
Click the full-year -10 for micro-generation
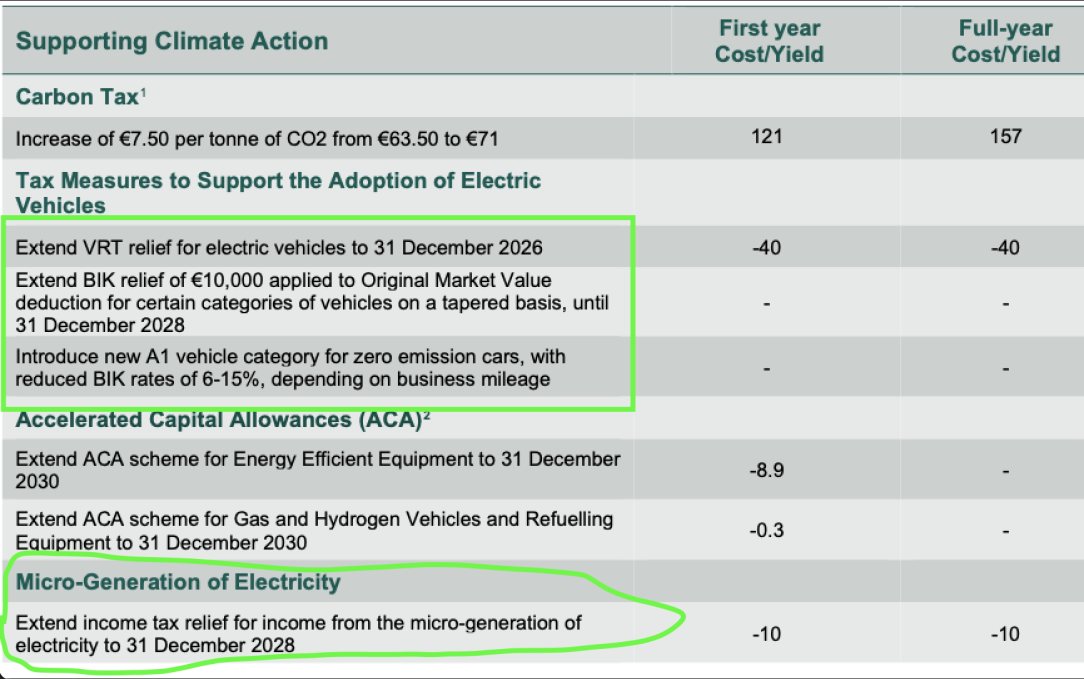[1005, 633]
